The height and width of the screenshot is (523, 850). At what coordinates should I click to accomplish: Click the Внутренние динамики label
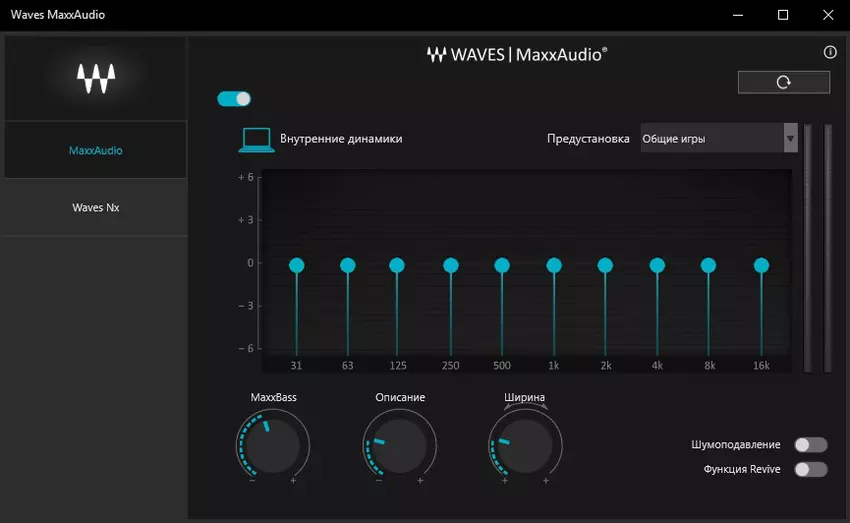[341, 139]
